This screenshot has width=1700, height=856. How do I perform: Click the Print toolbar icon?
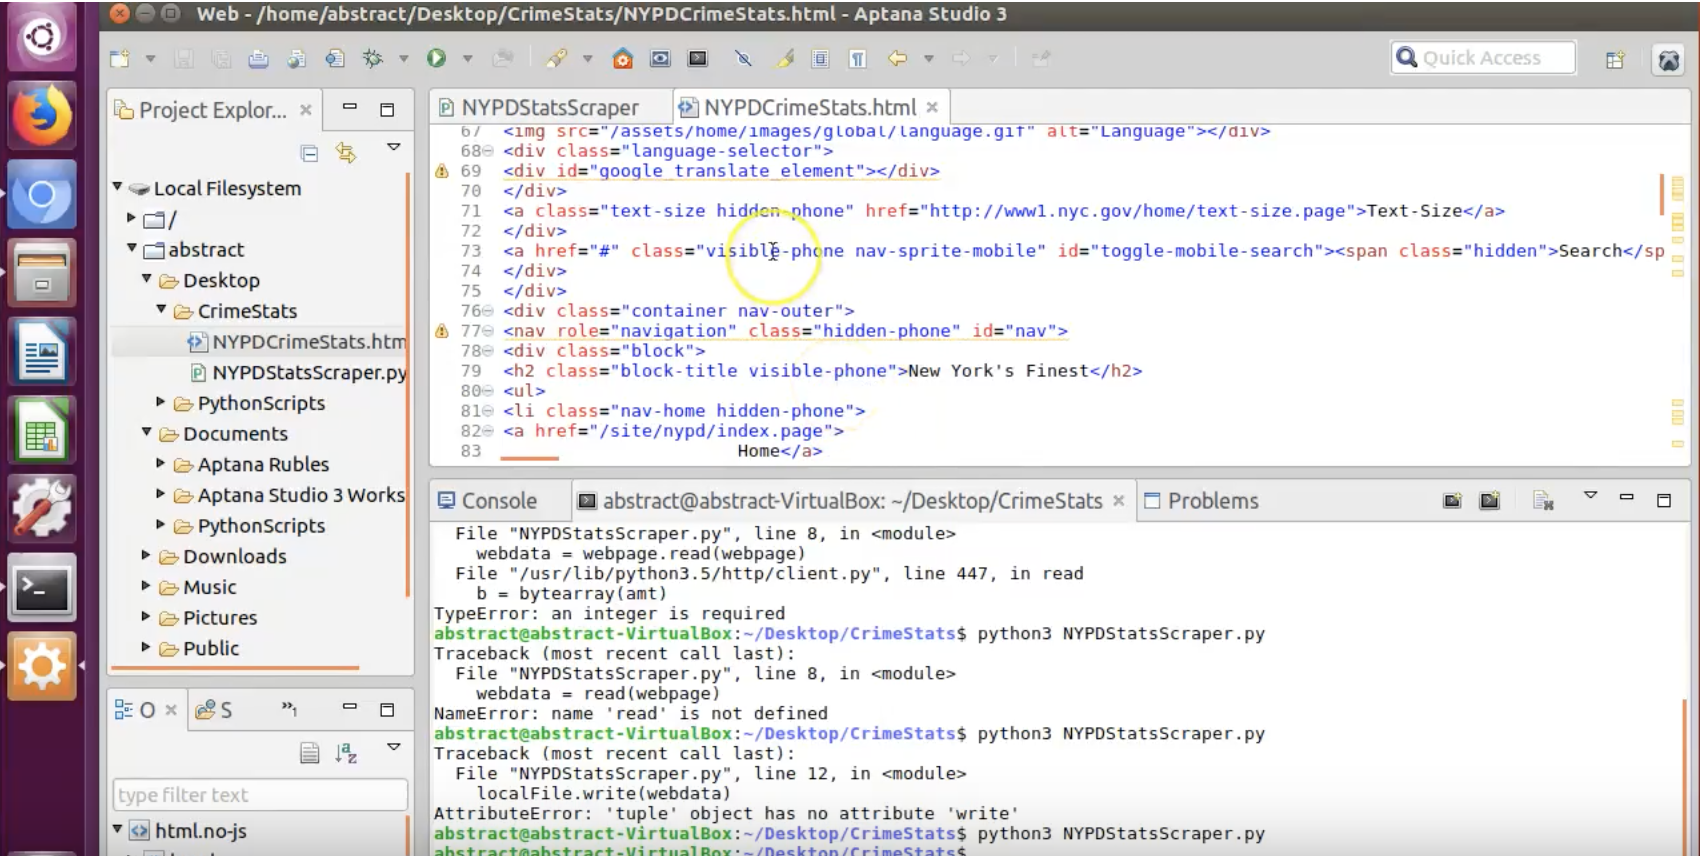[x=258, y=58]
